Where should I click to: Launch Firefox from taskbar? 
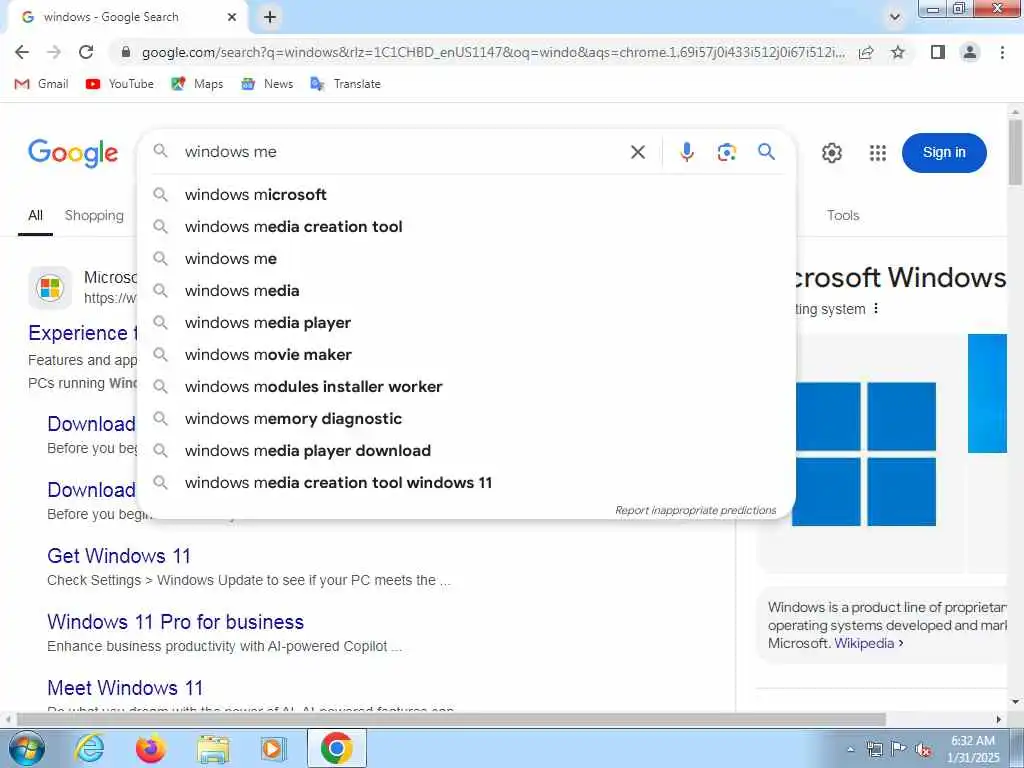(x=151, y=748)
